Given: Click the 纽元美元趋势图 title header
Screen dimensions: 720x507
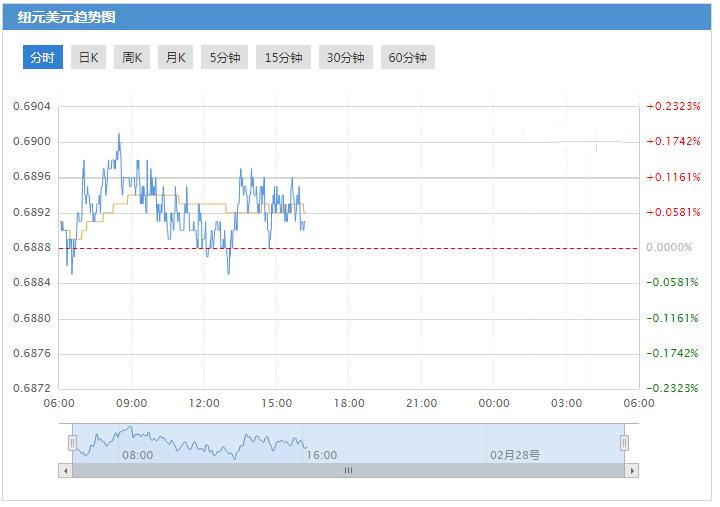Looking at the screenshot, I should pos(65,18).
